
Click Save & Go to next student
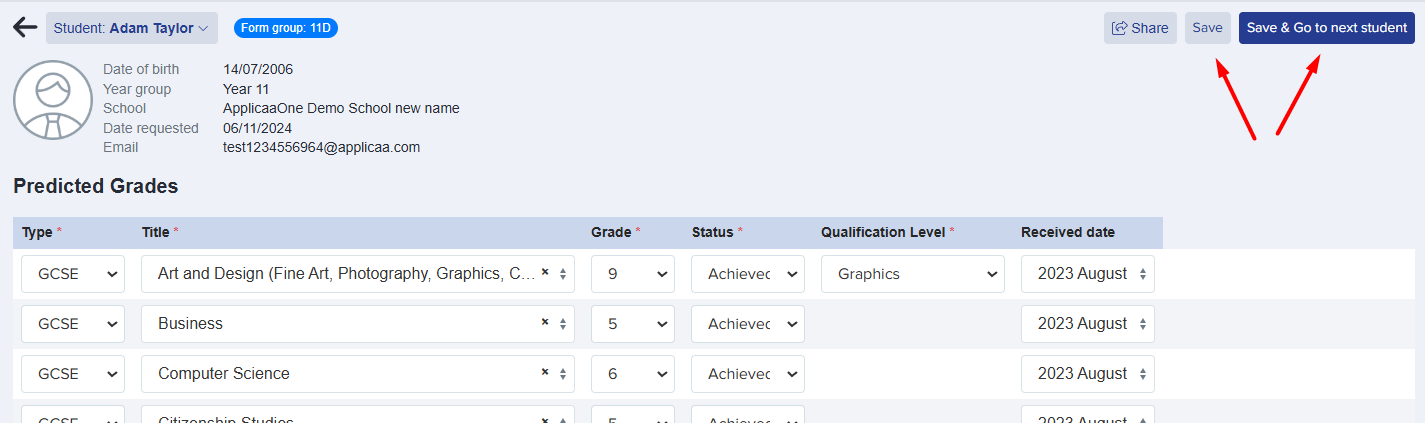pyautogui.click(x=1327, y=28)
